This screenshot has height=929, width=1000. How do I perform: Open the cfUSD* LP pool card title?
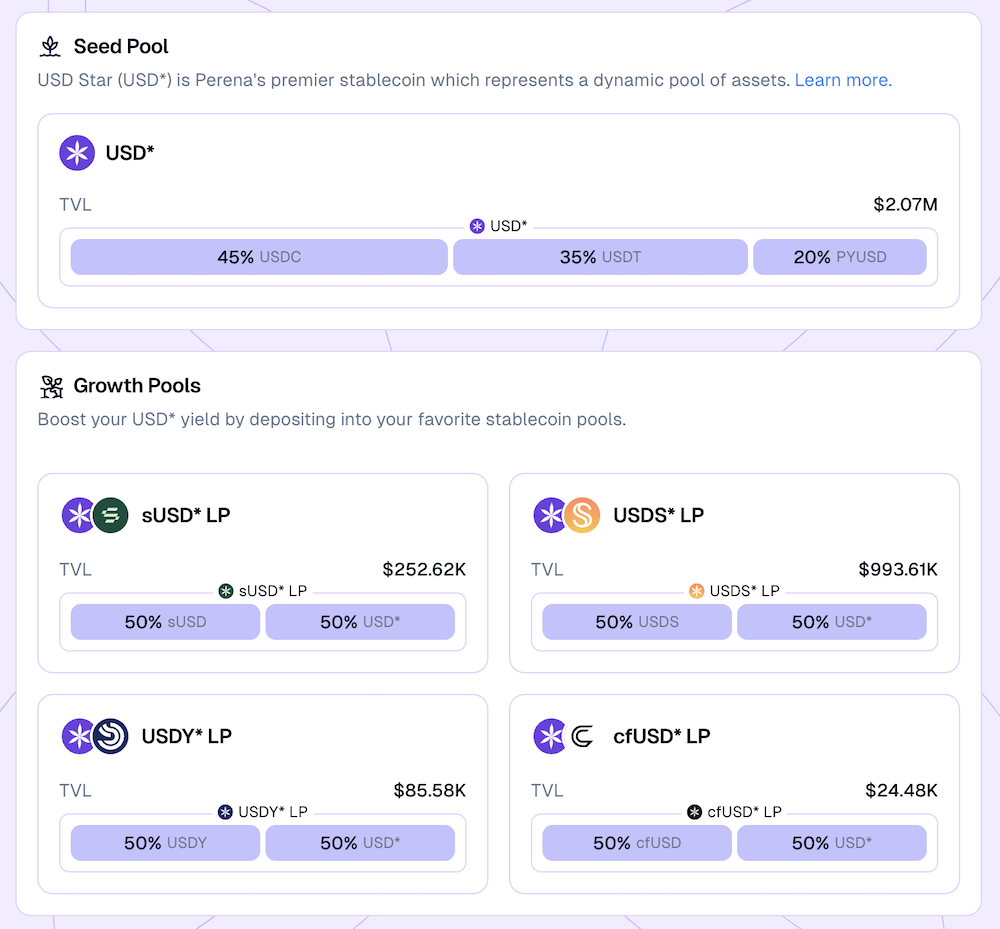pos(661,736)
